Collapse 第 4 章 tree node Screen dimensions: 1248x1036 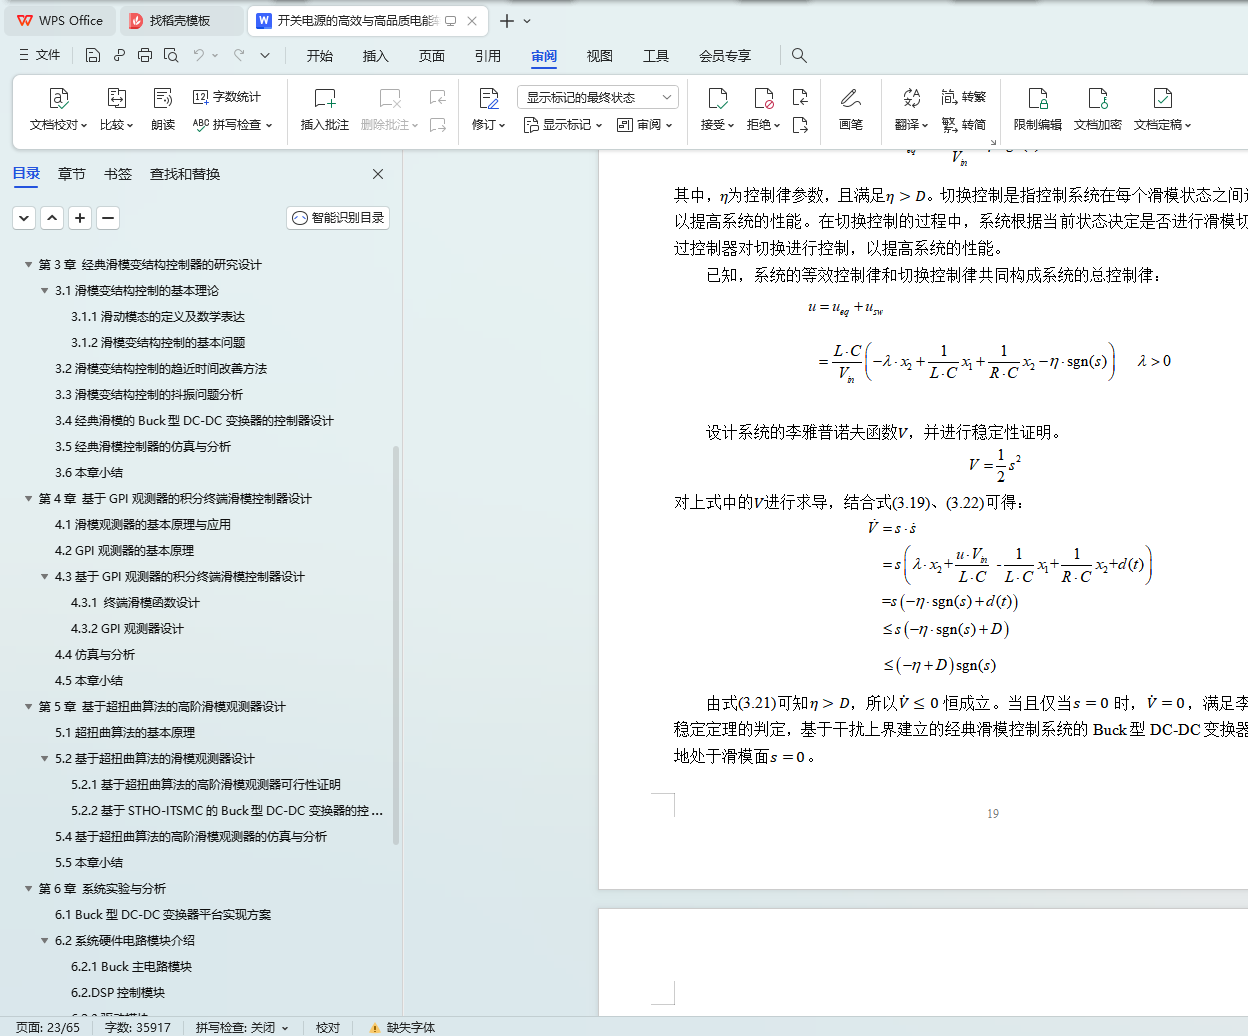(28, 499)
